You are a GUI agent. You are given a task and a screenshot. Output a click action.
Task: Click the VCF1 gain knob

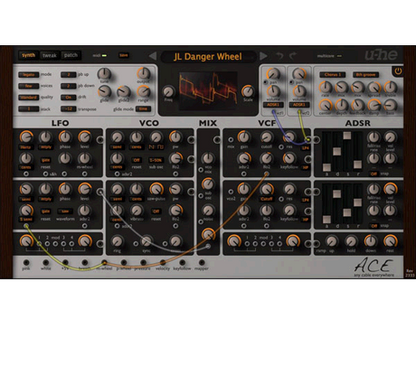244,137
